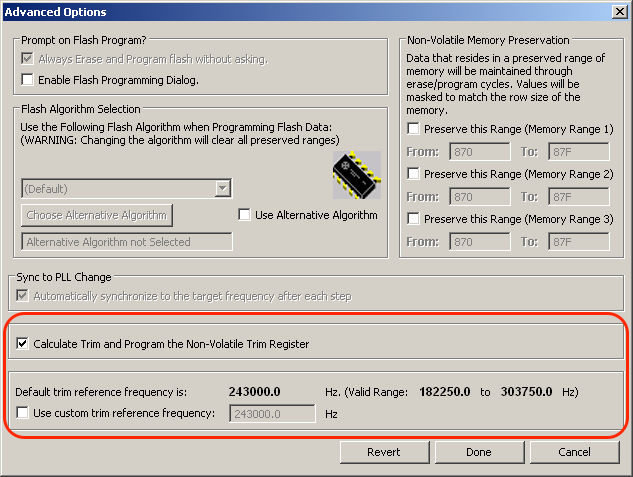The image size is (633, 477).
Task: Click the Done button
Action: [x=479, y=452]
